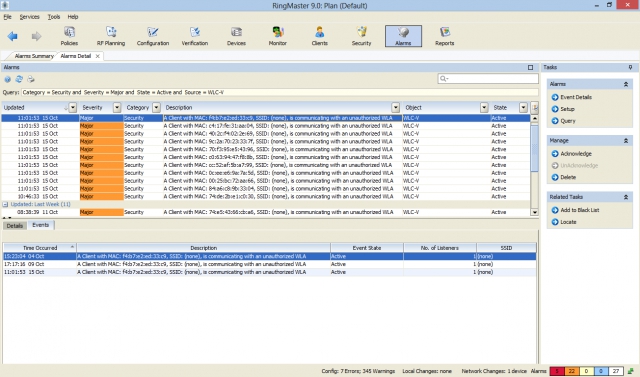Click the yellow minor alarms count
This screenshot has height=377, width=640.
[586, 371]
